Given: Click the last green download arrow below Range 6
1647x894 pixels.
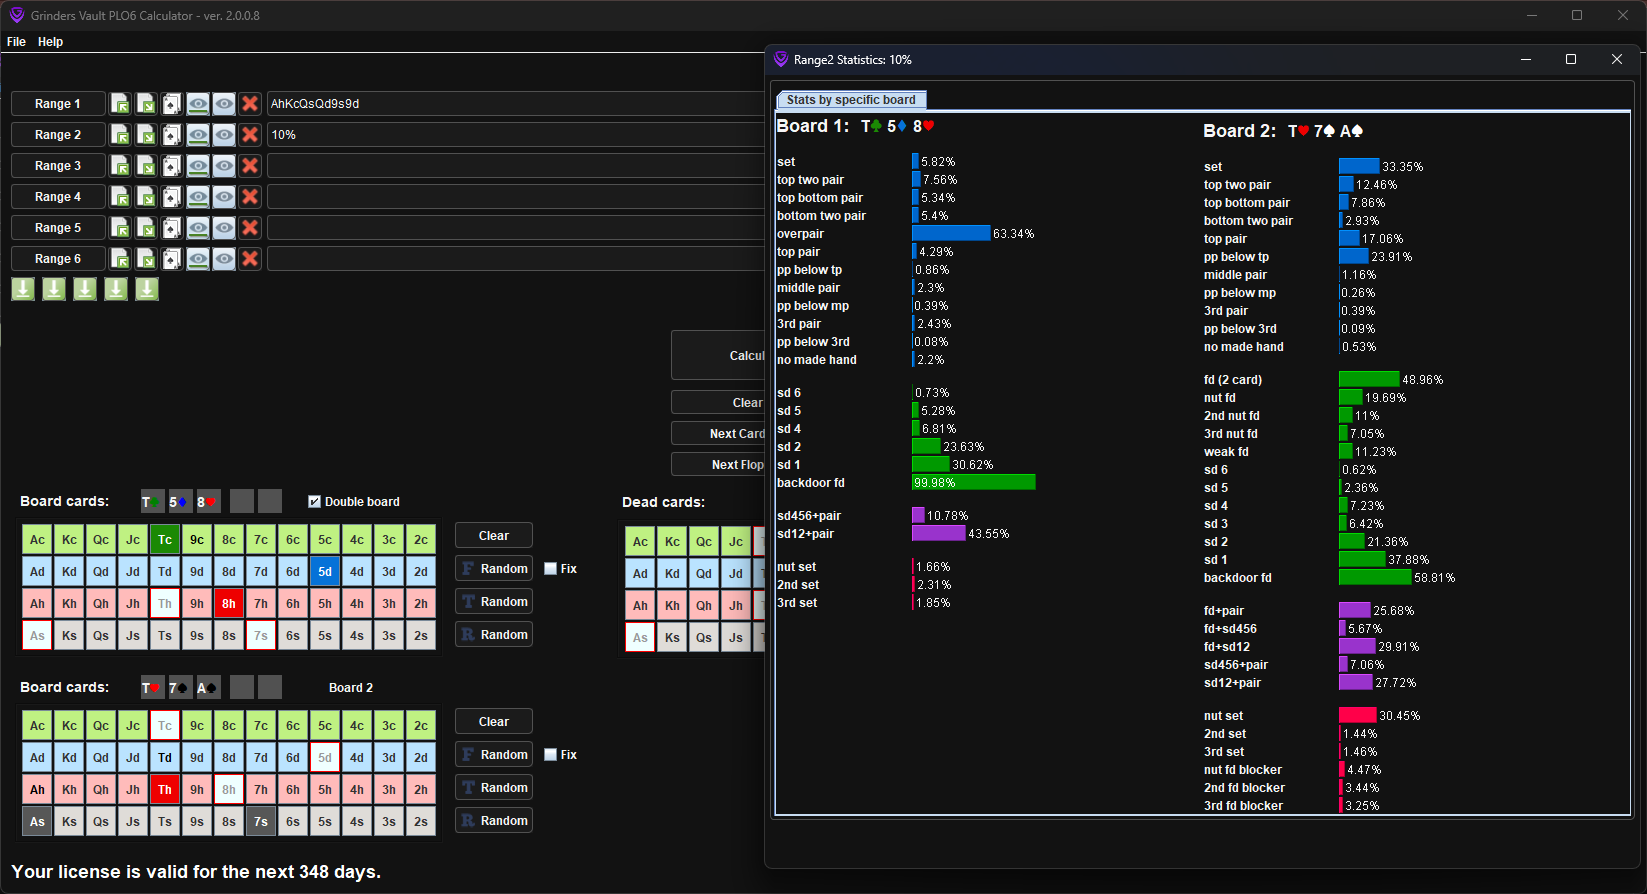Looking at the screenshot, I should click(x=147, y=289).
